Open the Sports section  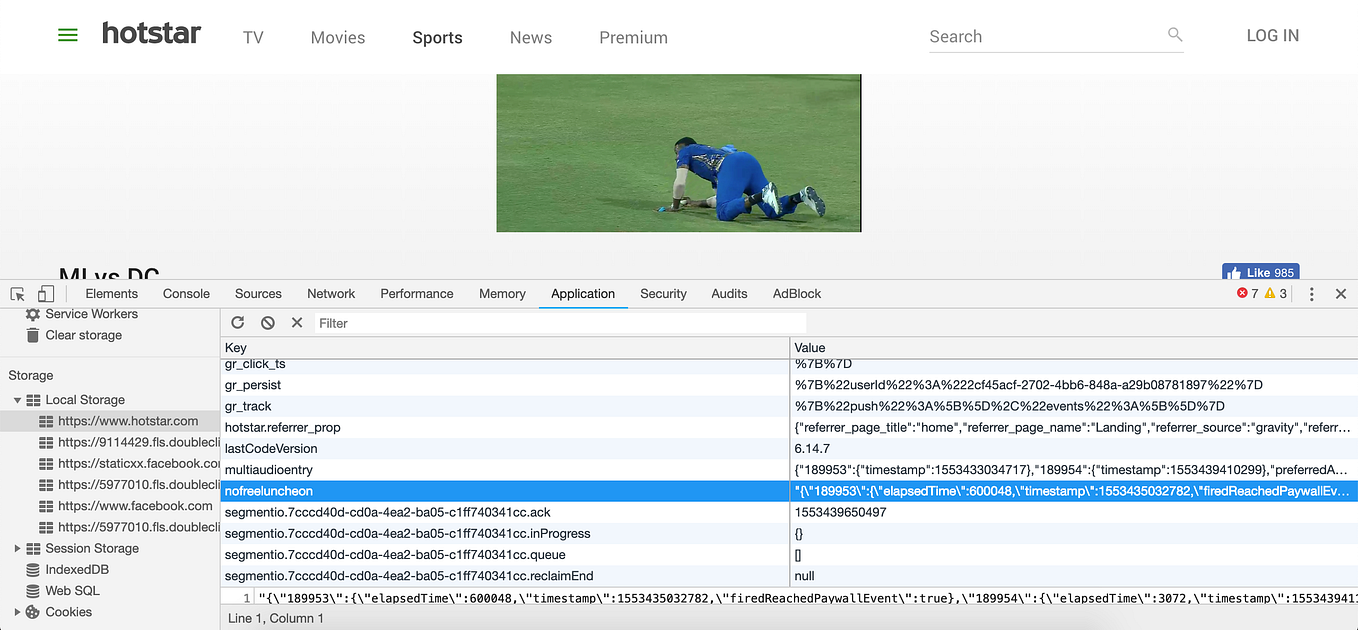437,38
